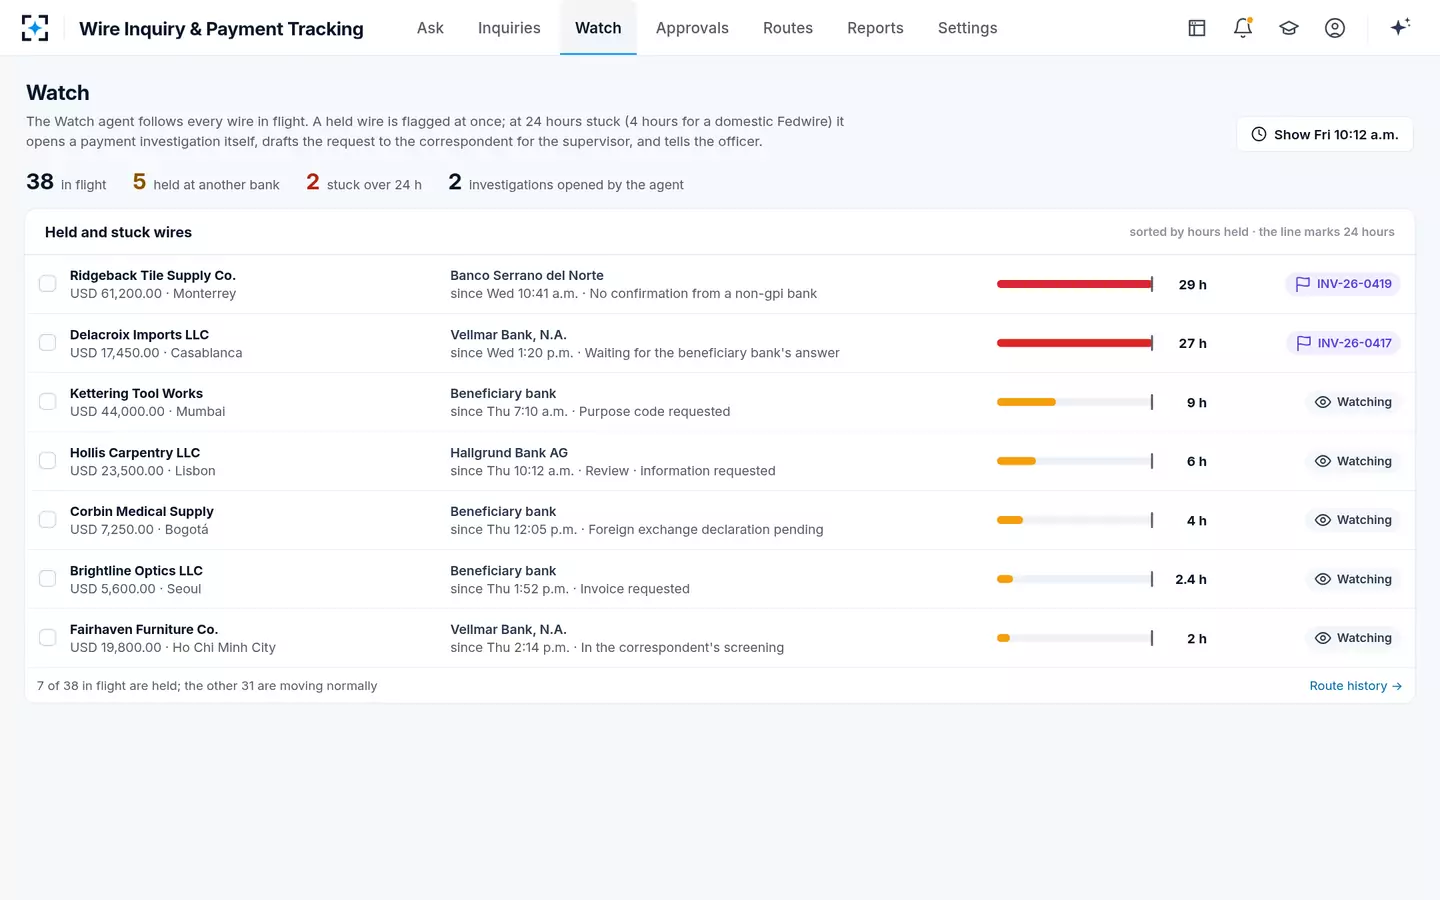Image resolution: width=1440 pixels, height=900 pixels.
Task: Click Watching badge for Kettering Tool Works
Action: pos(1353,402)
